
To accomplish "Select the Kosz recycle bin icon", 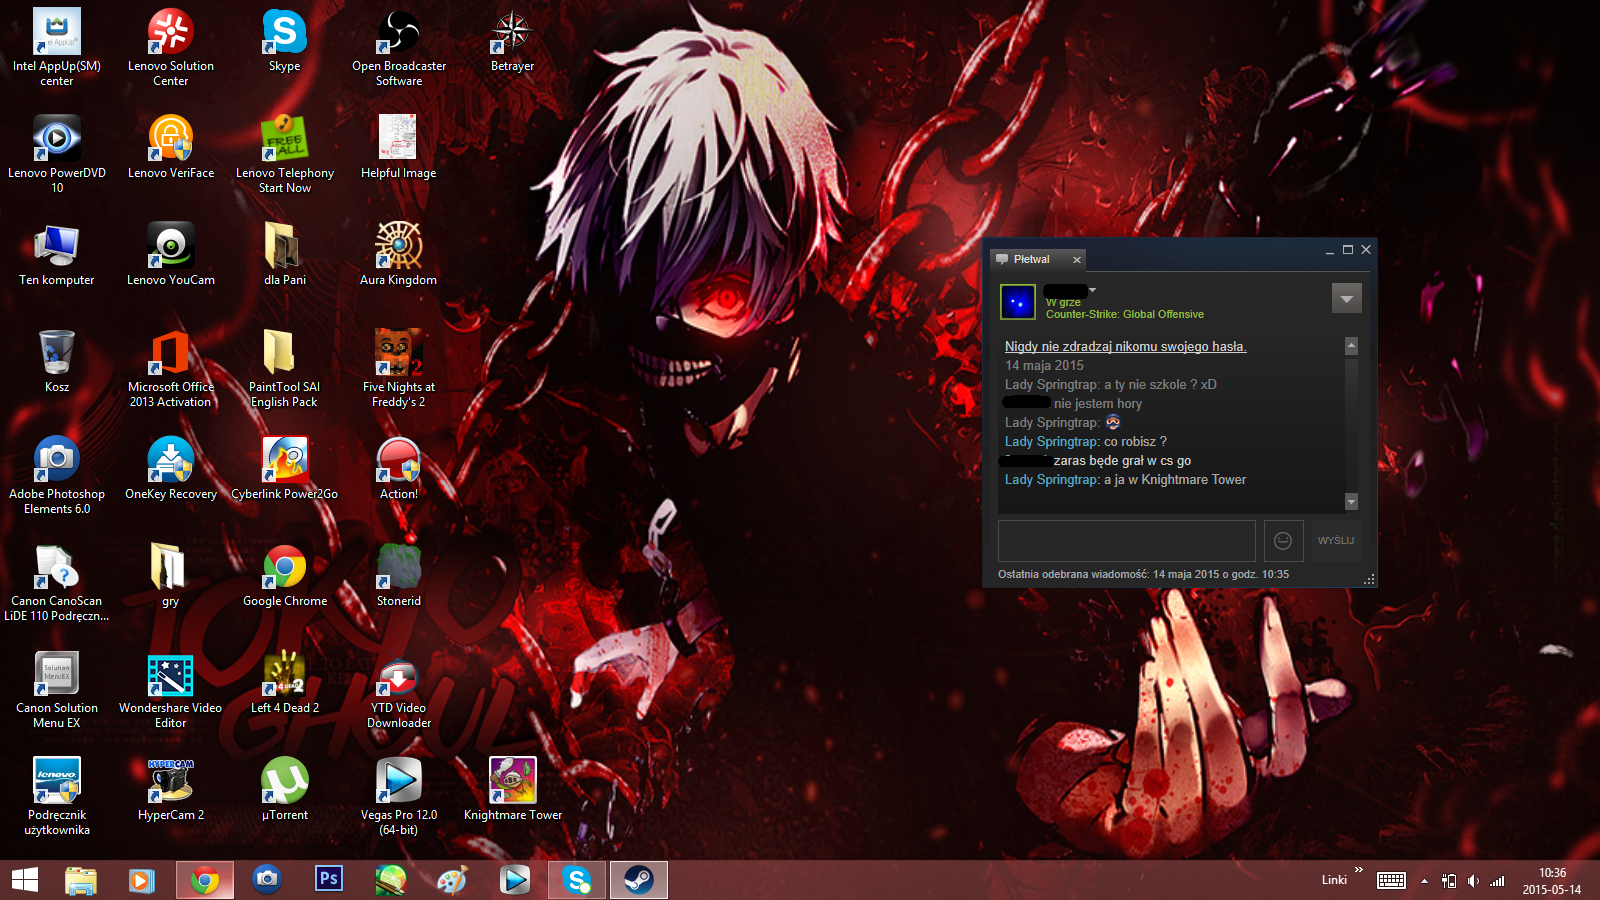I will (57, 362).
